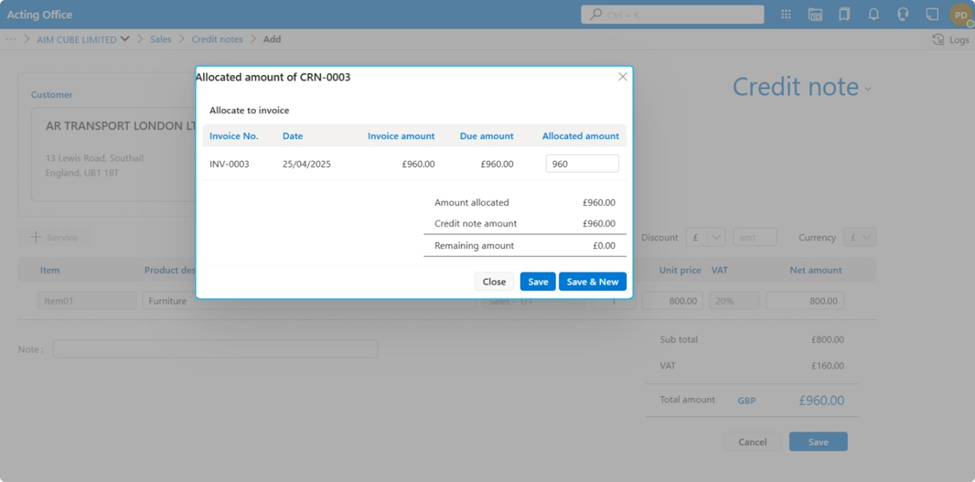The height and width of the screenshot is (482, 975).
Task: Navigate to Credit notes breadcrumb
Action: 217,40
